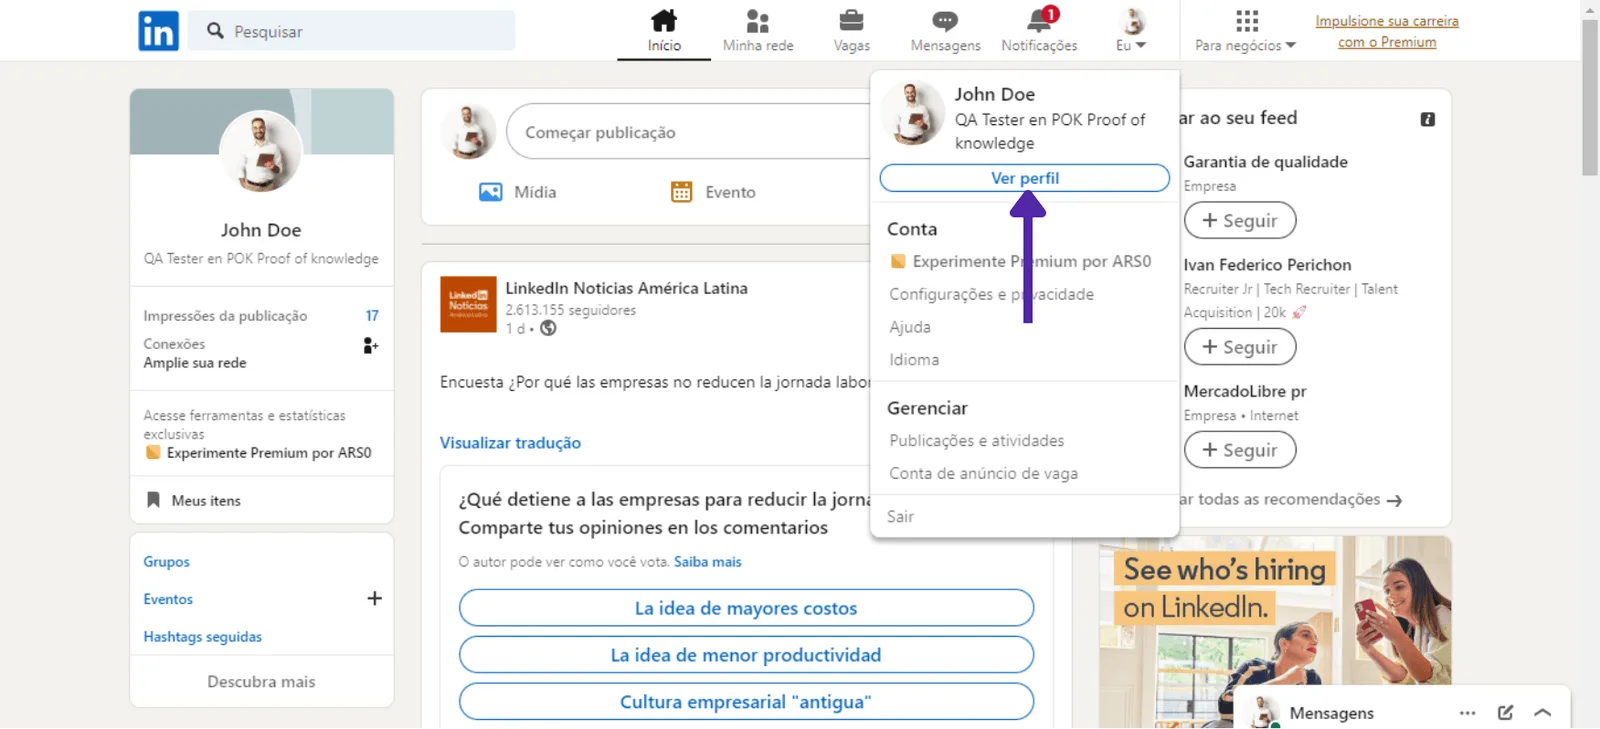The height and width of the screenshot is (729, 1600).
Task: Click Começar publicação field
Action: [690, 132]
